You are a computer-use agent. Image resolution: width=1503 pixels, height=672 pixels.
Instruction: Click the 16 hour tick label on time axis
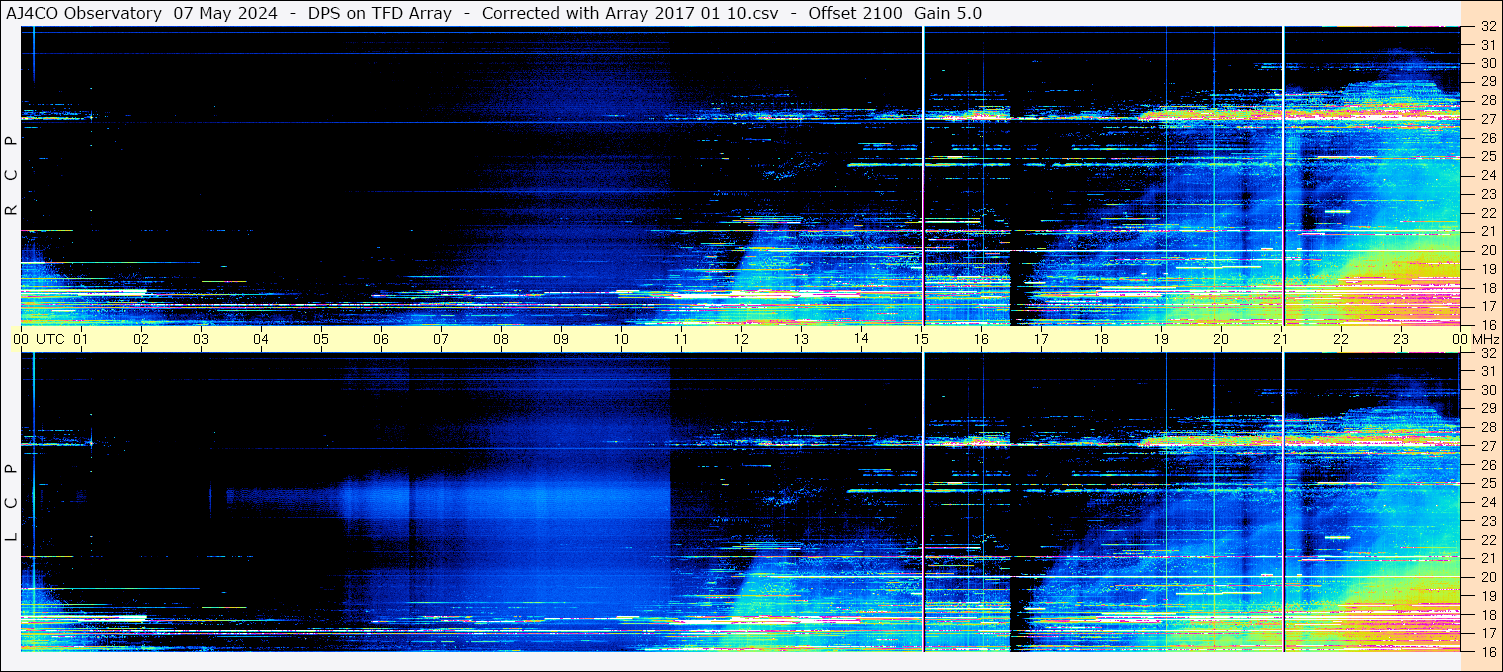[x=981, y=339]
